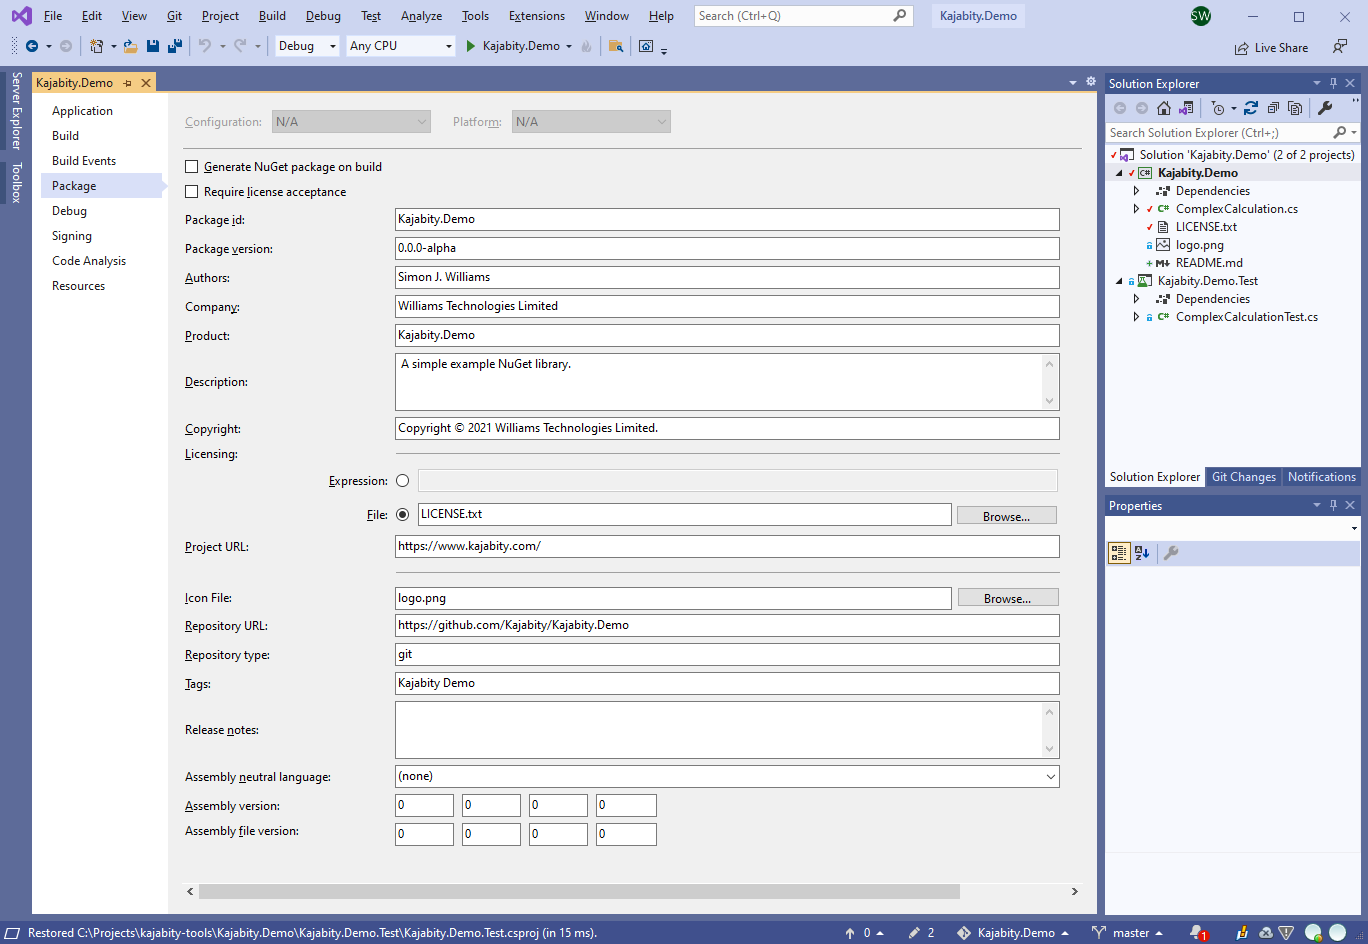Click in the Package version field
The image size is (1368, 944).
point(727,248)
